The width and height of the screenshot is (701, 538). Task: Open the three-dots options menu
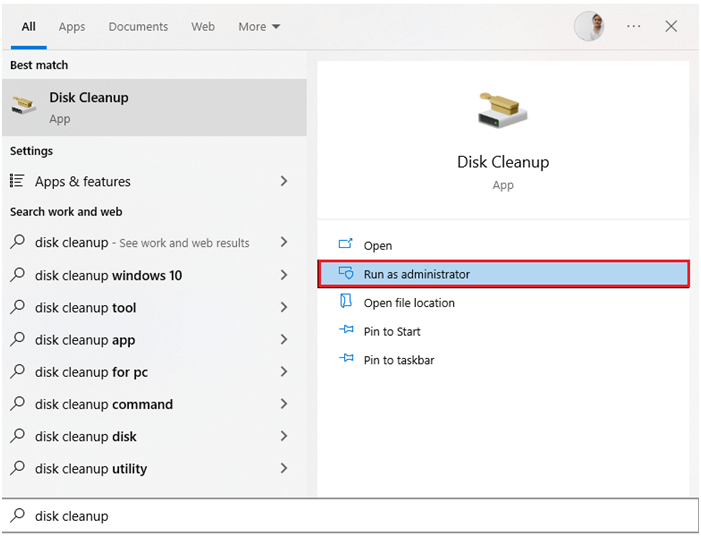click(x=633, y=26)
